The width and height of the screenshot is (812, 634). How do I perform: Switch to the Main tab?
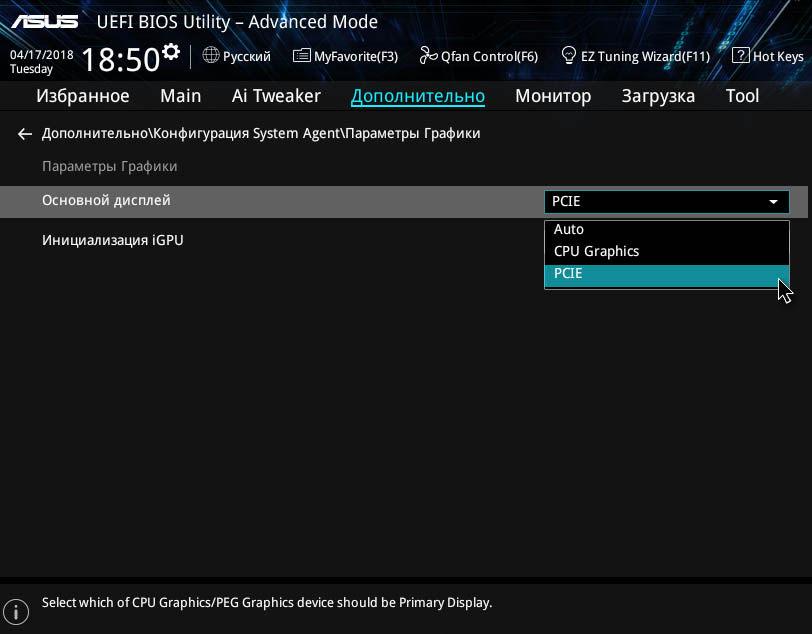(180, 96)
